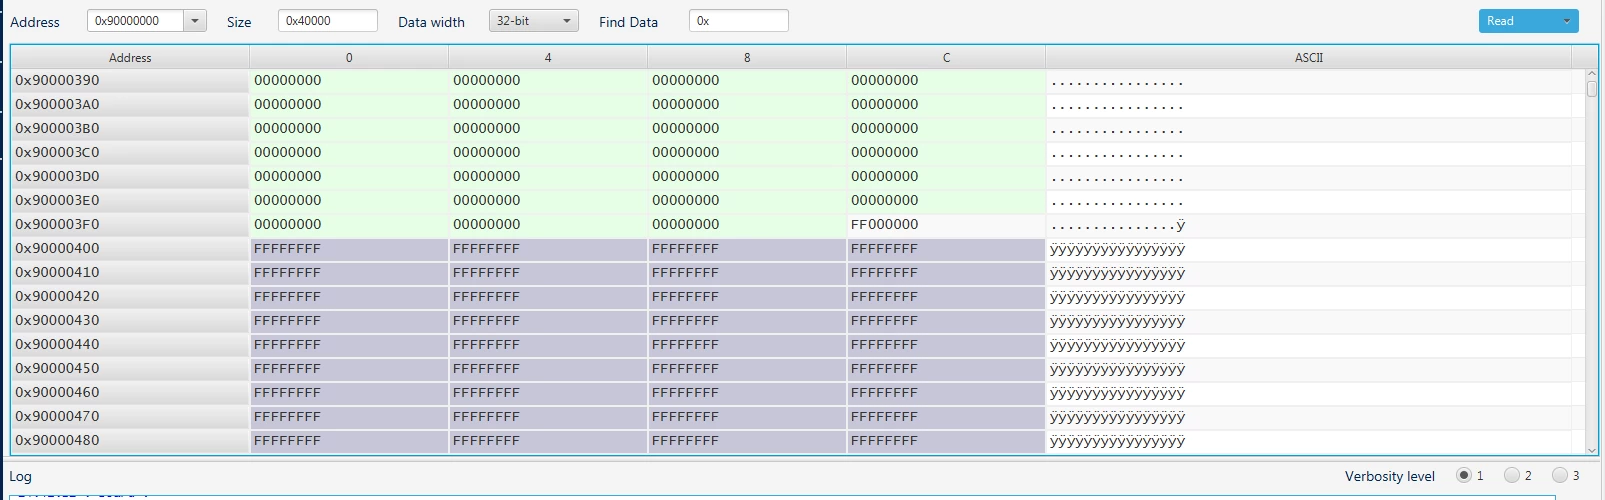Screen dimensions: 1605x500
Task: Click column C cell in row 0x90000470
Action: (946, 417)
